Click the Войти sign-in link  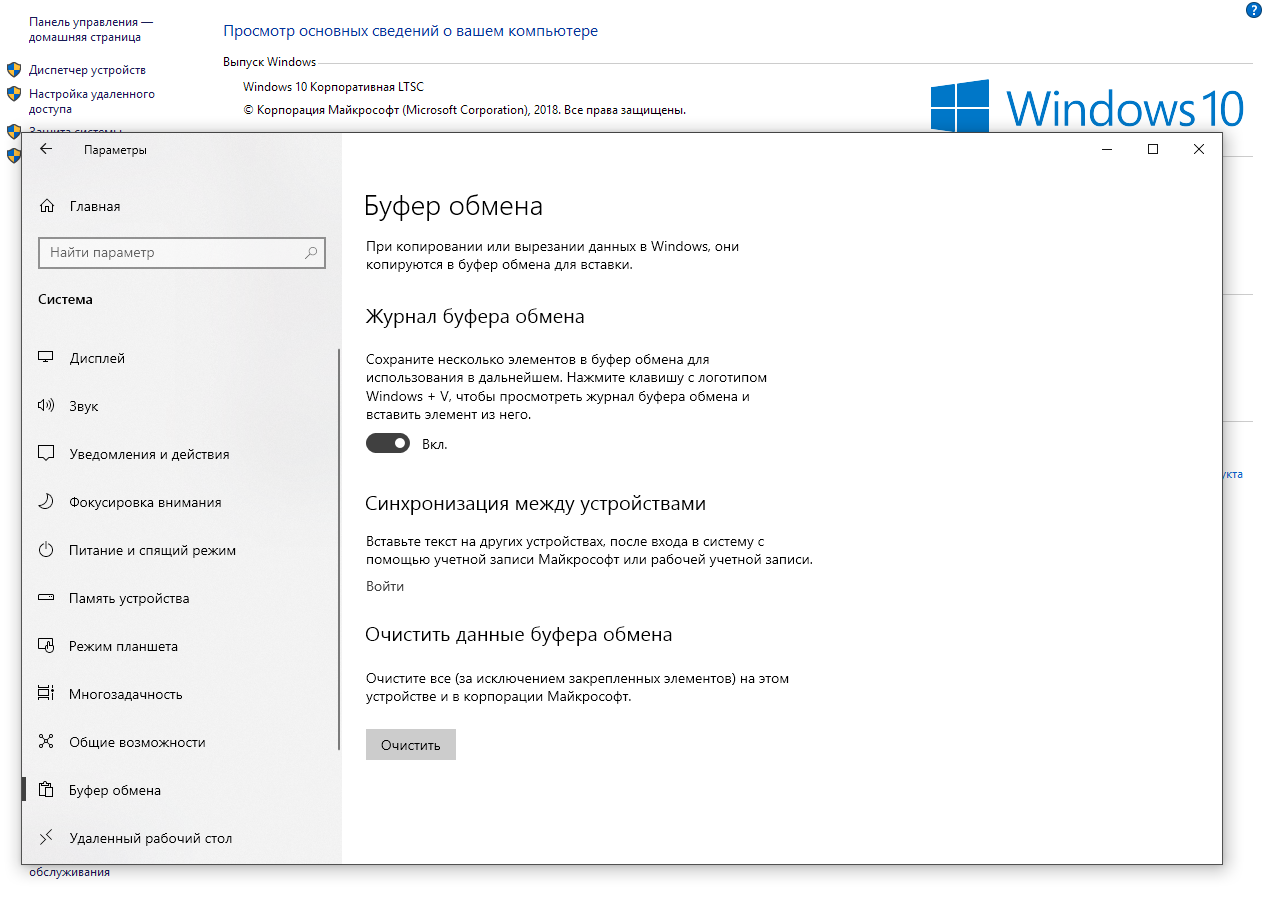point(385,586)
